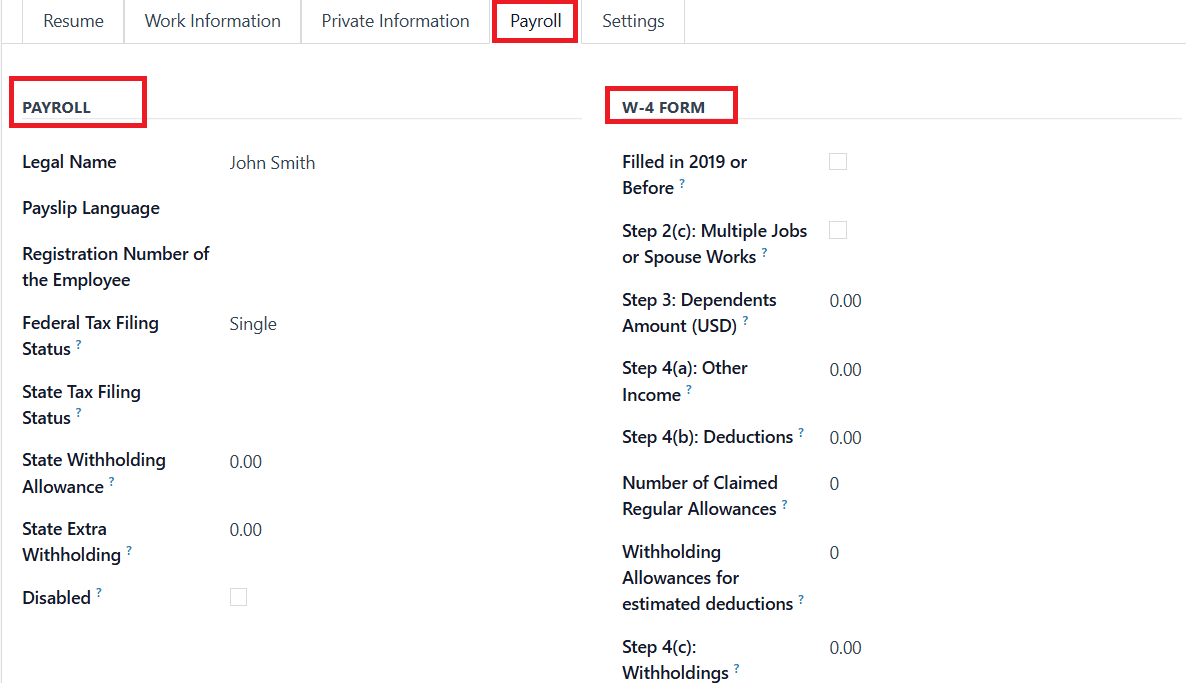
Task: Open the Private Information tab
Action: (395, 21)
